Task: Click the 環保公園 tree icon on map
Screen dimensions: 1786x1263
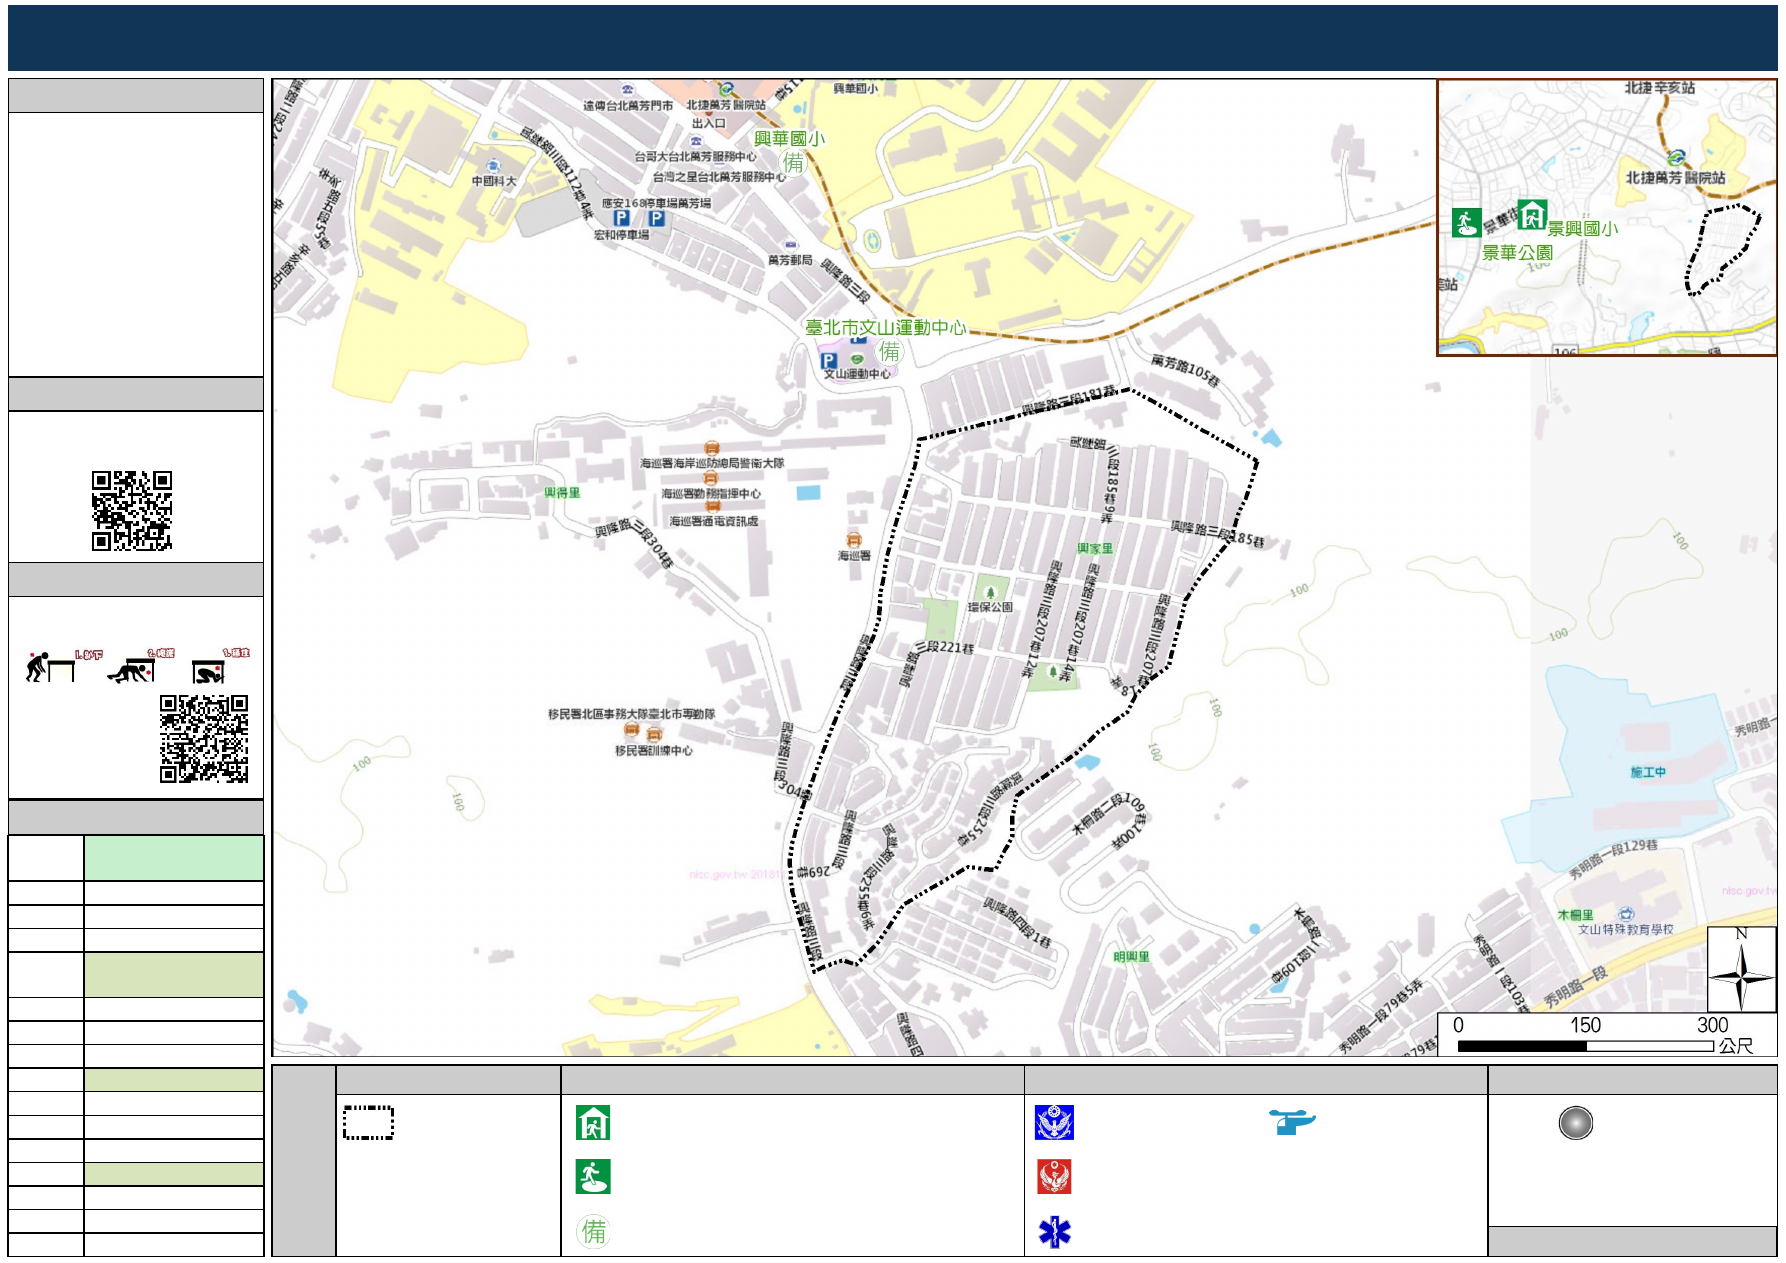Action: point(990,589)
